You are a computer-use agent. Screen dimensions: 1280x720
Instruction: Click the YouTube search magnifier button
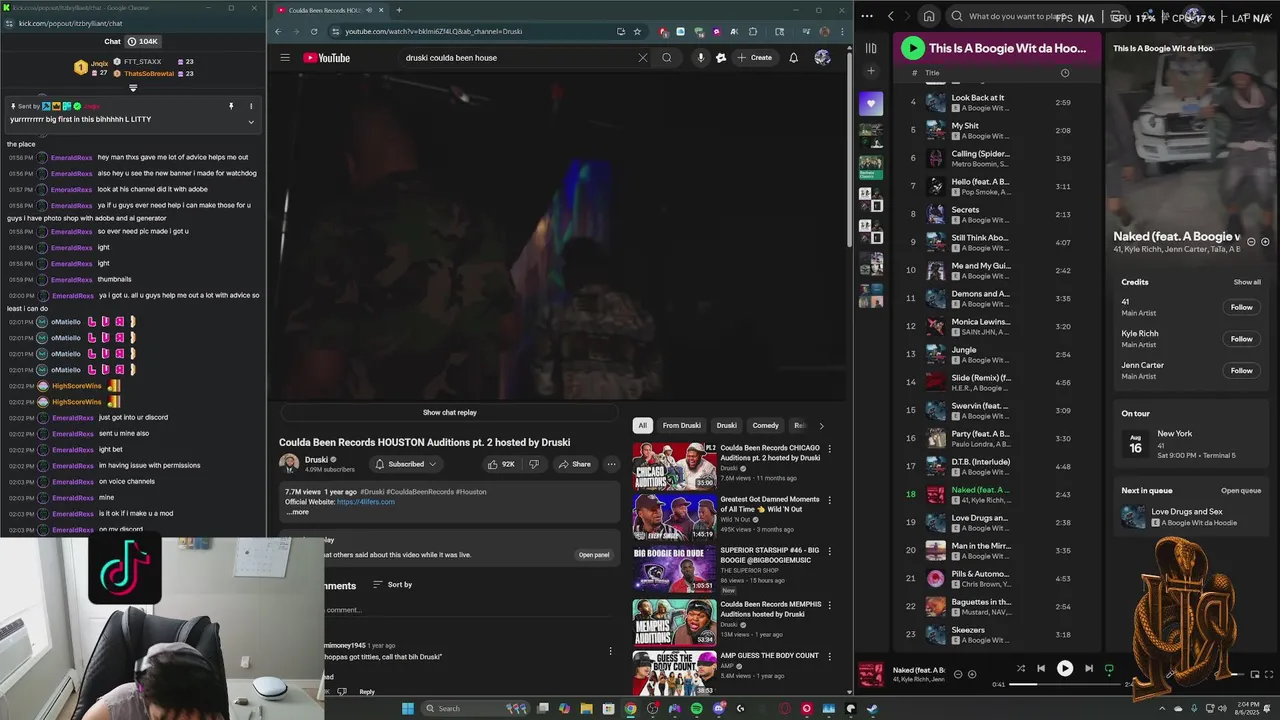667,58
